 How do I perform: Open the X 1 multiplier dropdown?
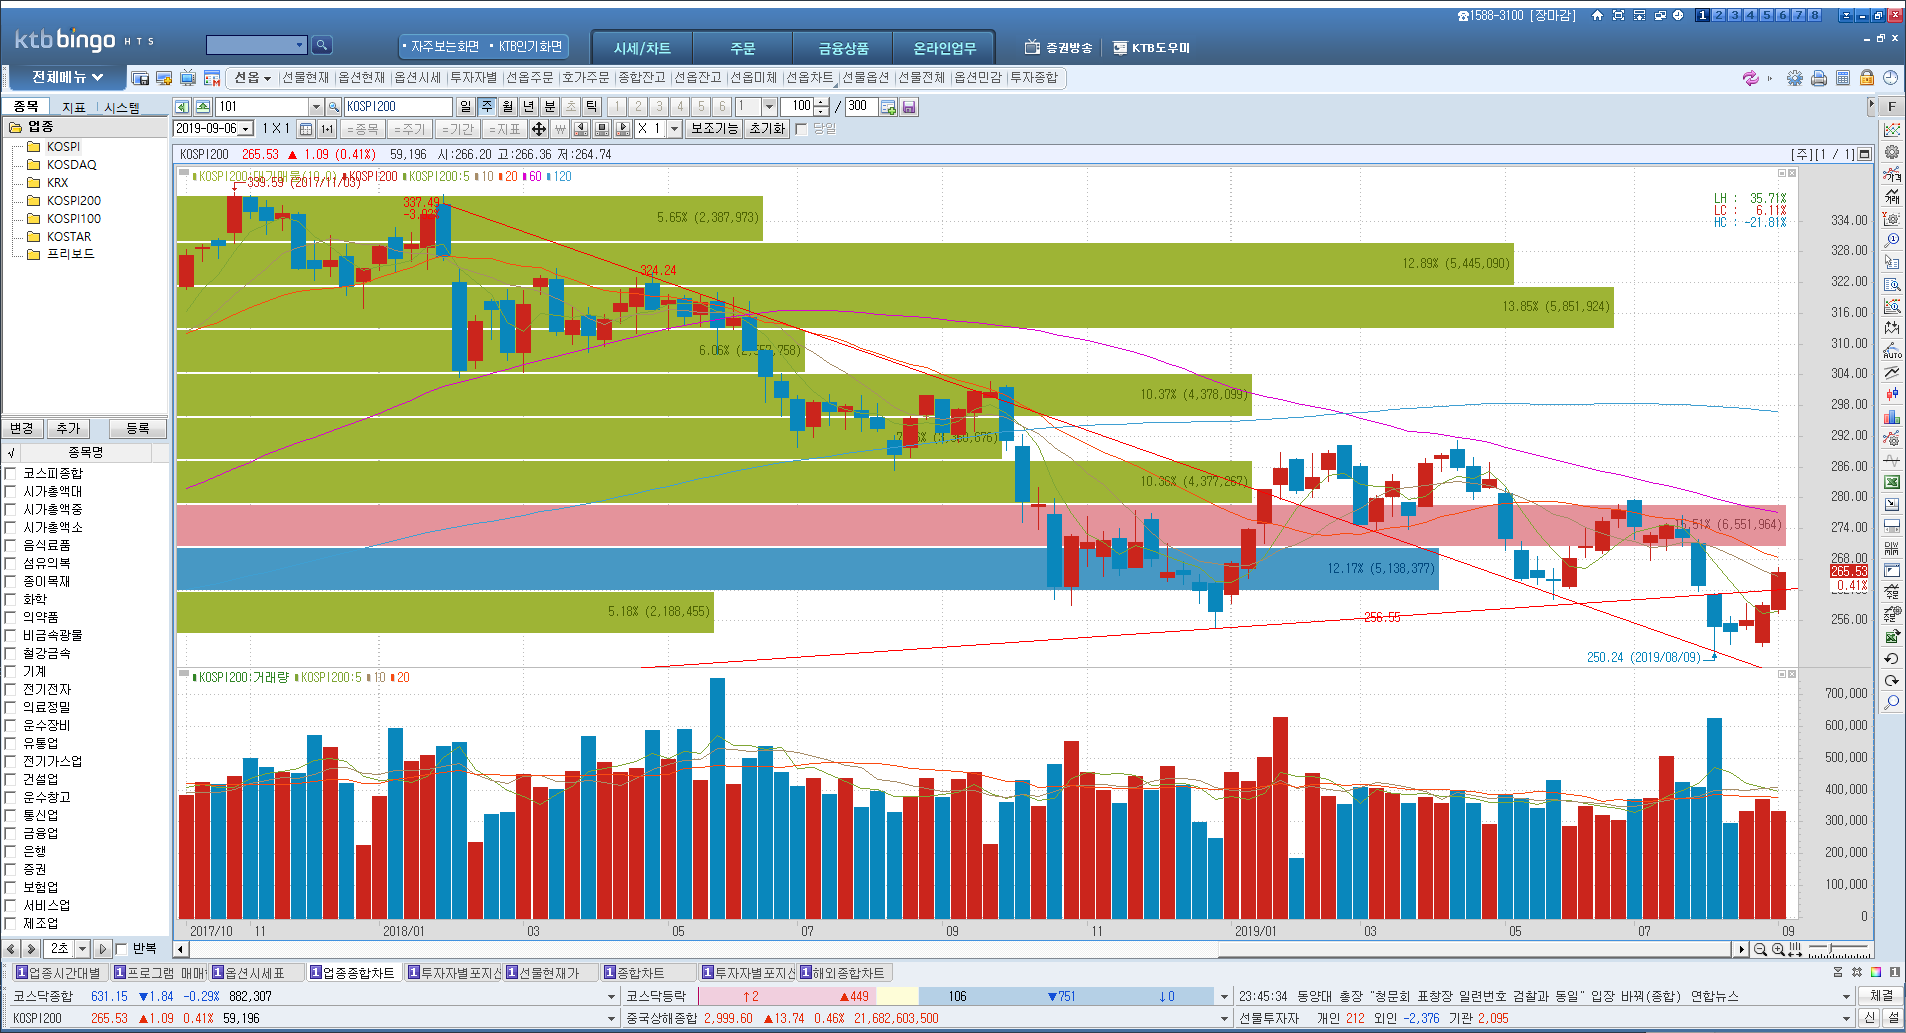675,129
